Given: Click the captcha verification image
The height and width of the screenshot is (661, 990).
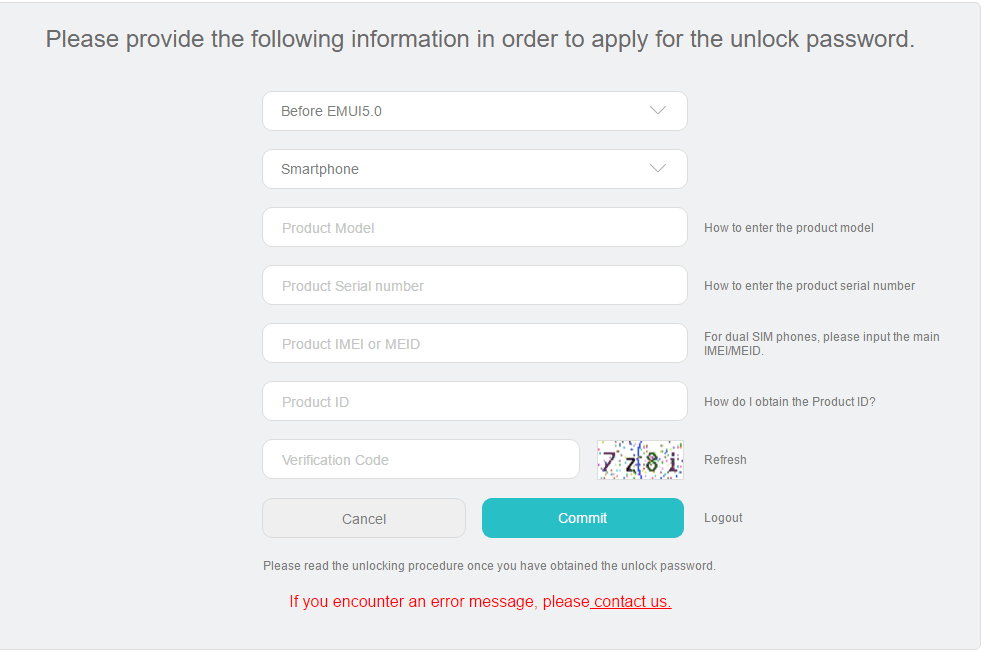Looking at the screenshot, I should coord(640,460).
